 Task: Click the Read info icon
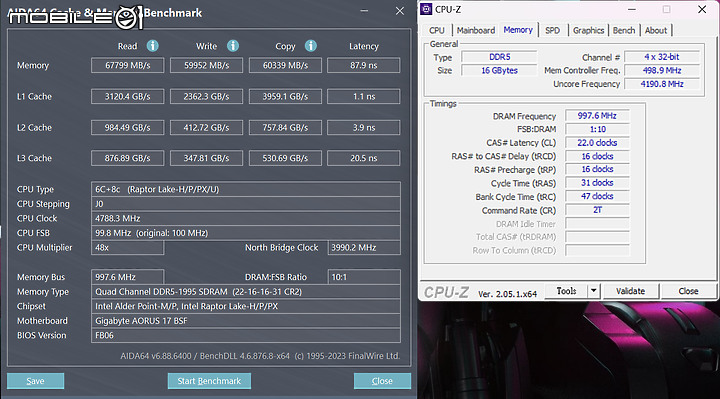click(152, 46)
